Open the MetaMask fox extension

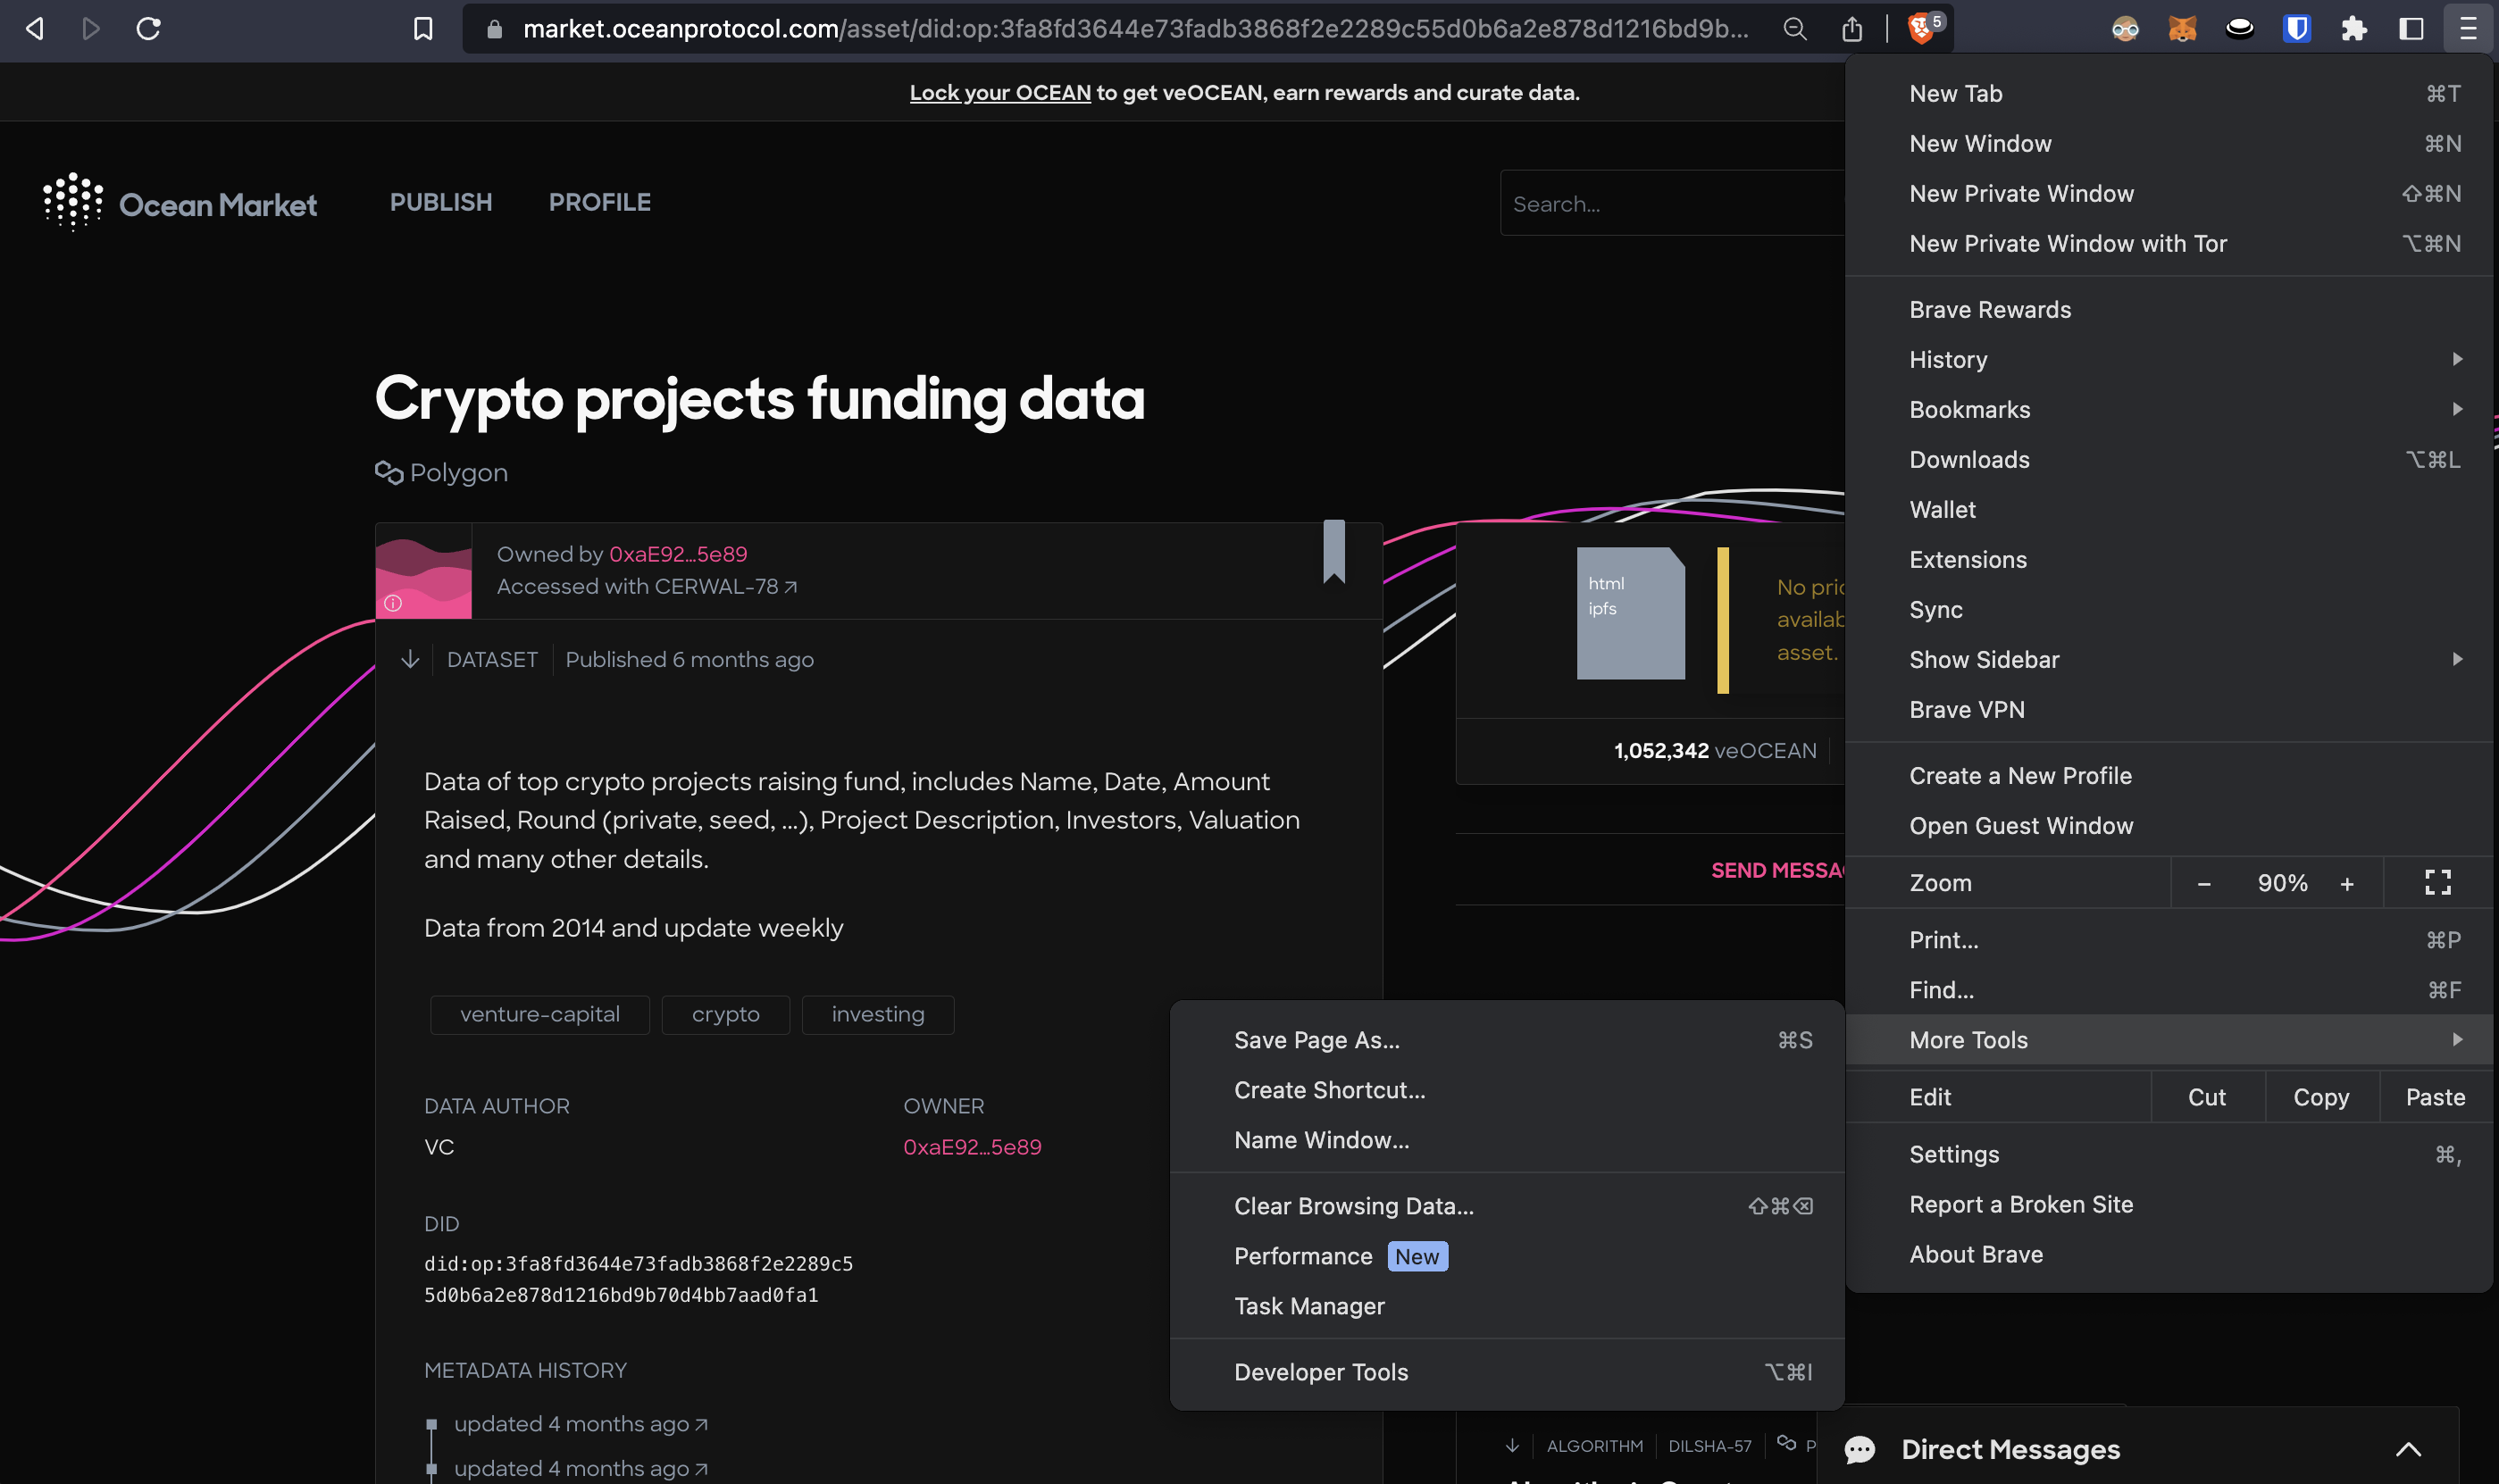pyautogui.click(x=2182, y=29)
